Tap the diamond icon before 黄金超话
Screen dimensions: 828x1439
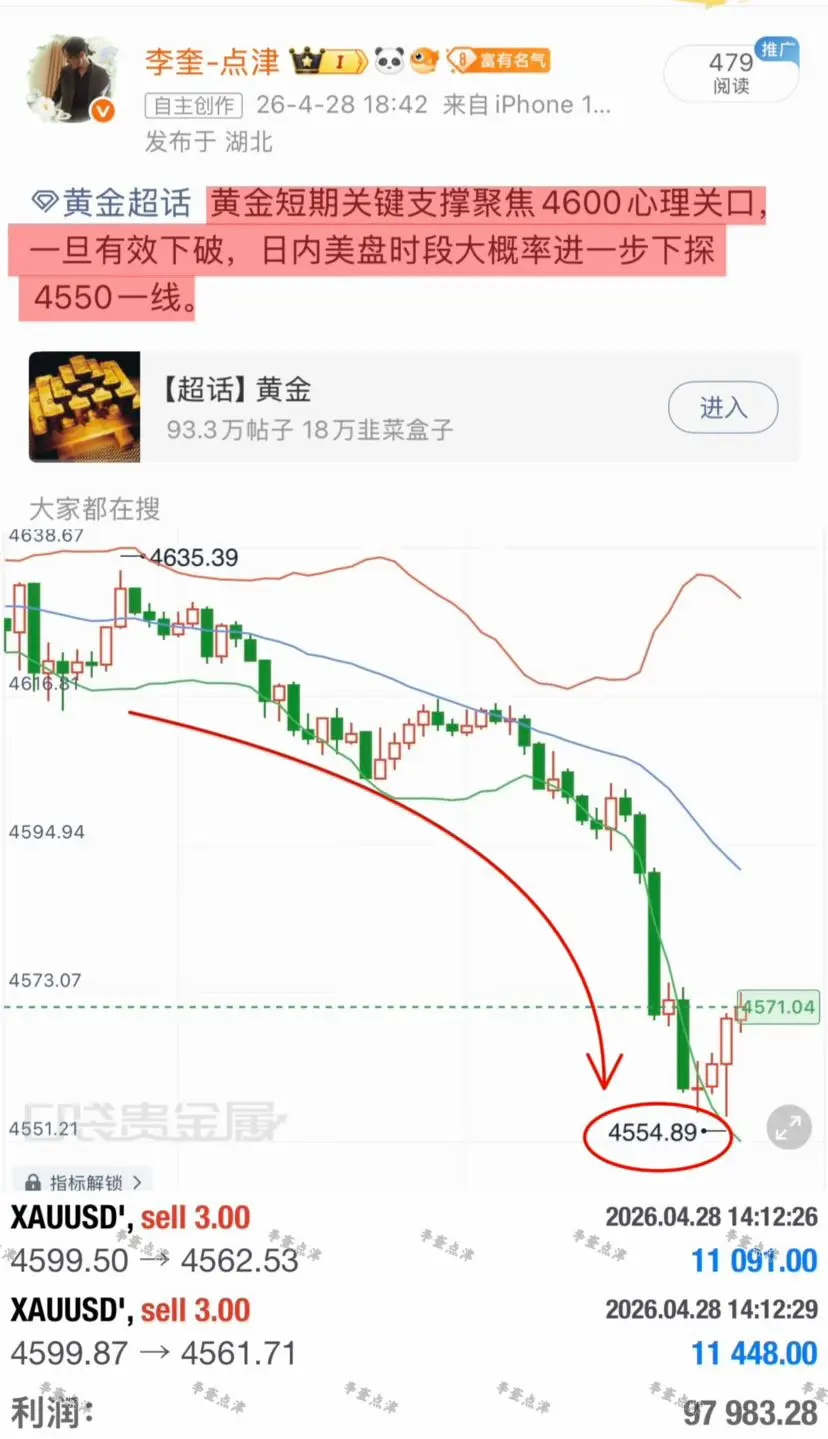coord(44,205)
